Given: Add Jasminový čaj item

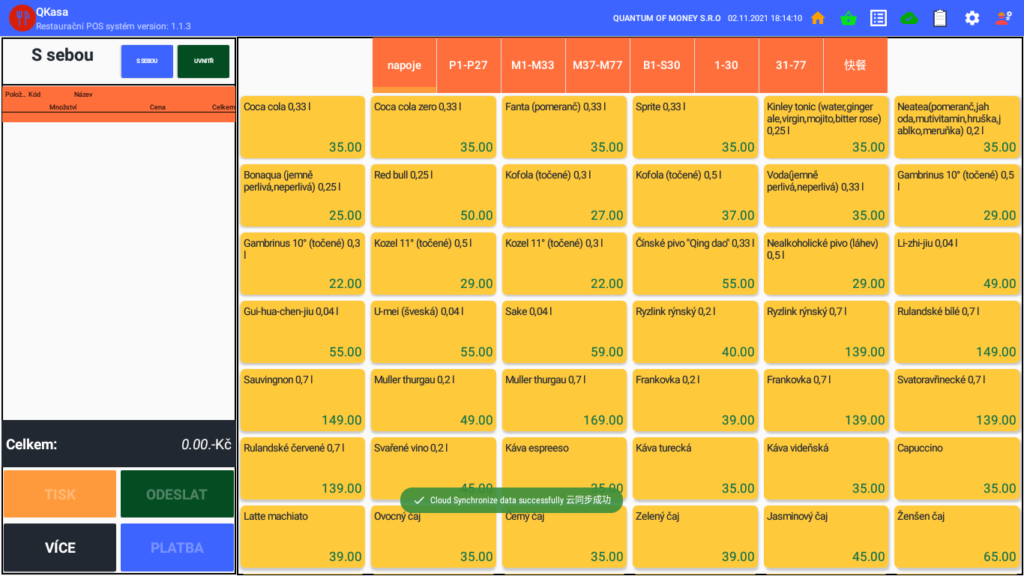Looking at the screenshot, I should 826,537.
